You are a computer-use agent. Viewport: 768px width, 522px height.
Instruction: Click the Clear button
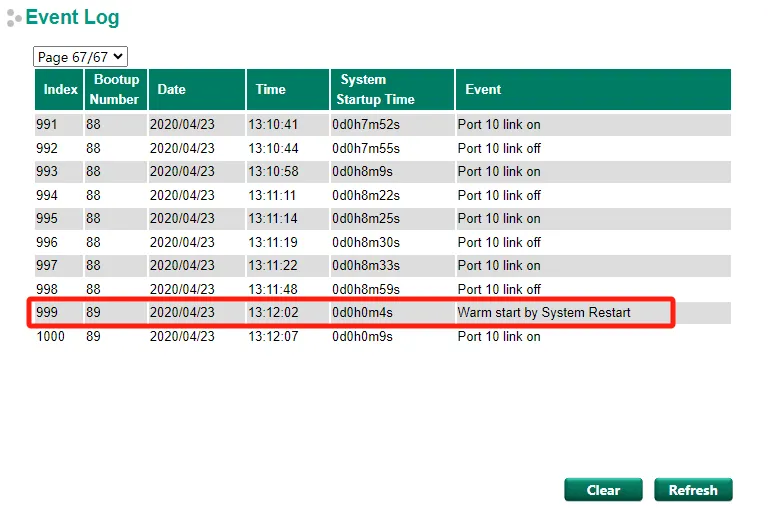603,490
